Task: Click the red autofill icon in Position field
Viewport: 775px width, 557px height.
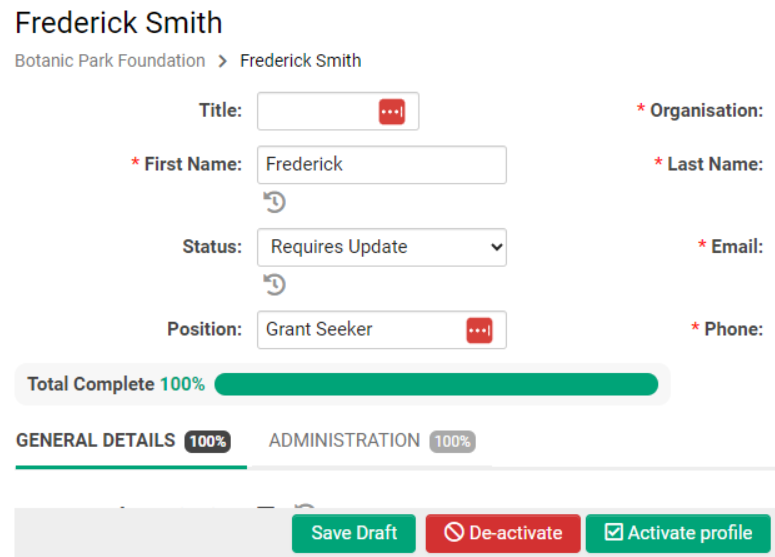Action: [x=479, y=330]
